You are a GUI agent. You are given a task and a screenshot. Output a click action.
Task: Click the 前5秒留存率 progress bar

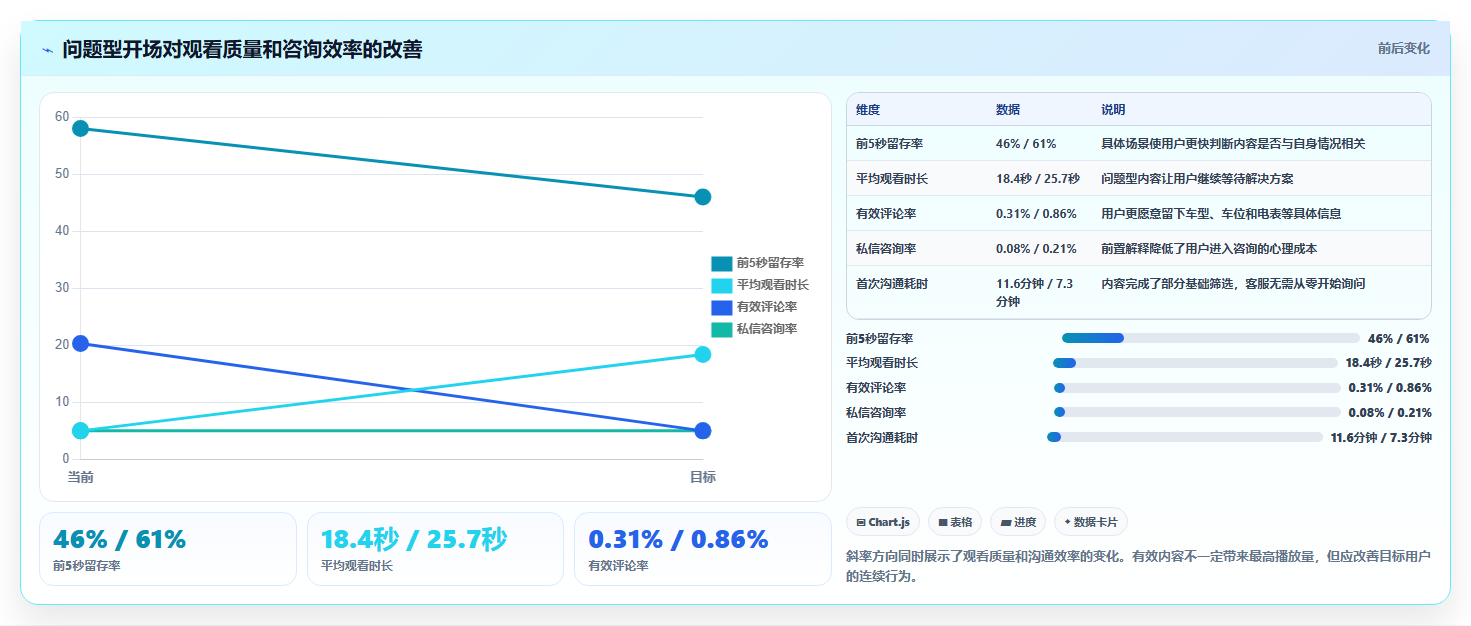click(1210, 338)
